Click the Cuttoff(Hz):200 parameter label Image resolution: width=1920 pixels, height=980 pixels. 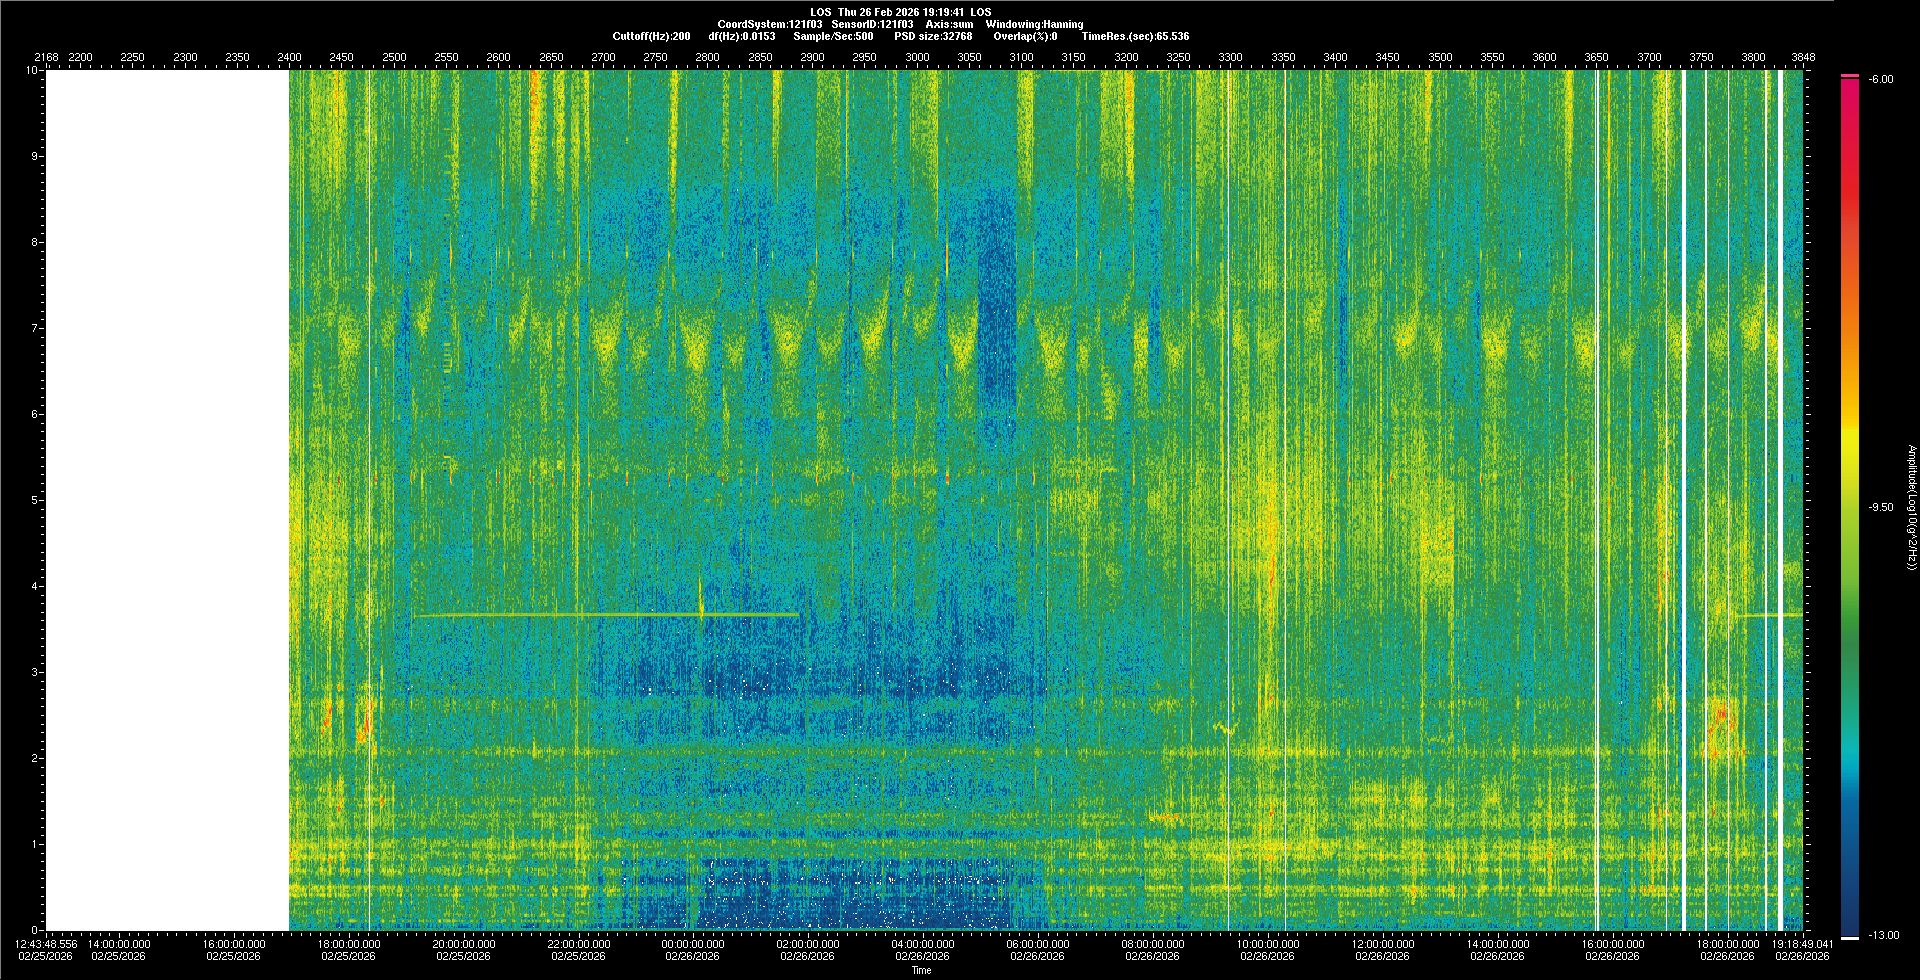[x=651, y=36]
